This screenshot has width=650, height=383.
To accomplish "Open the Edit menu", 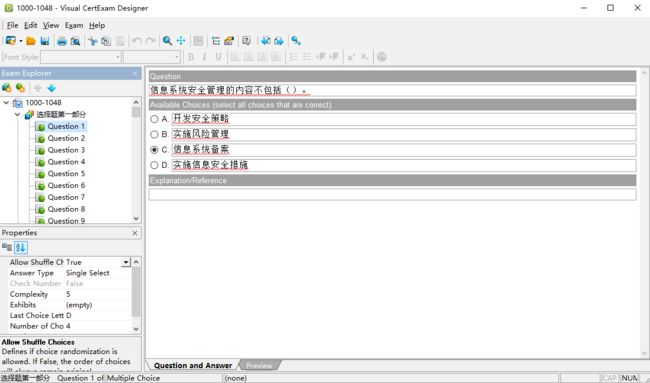I will pos(31,25).
